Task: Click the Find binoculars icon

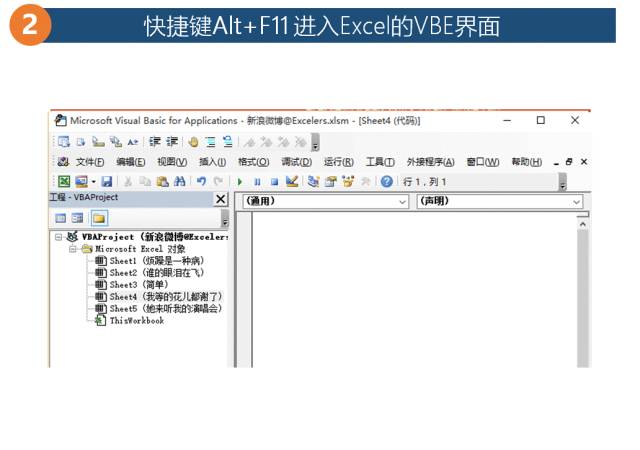Action: tap(180, 181)
